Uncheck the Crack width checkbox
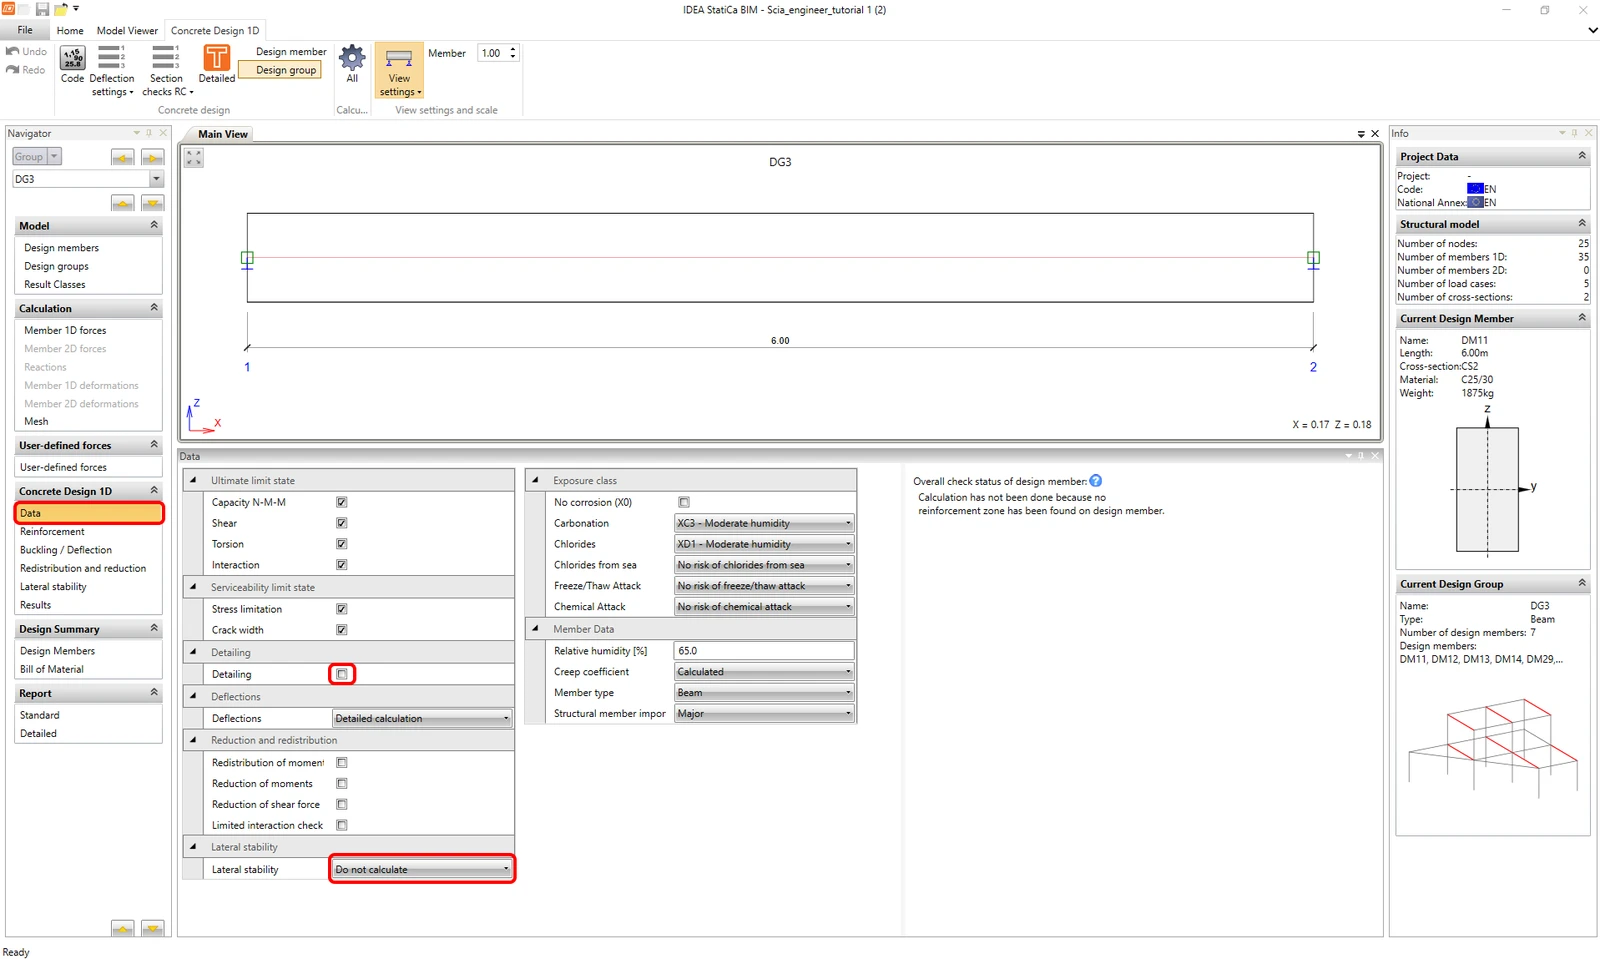Viewport: 1600px width, 959px height. pos(342,630)
